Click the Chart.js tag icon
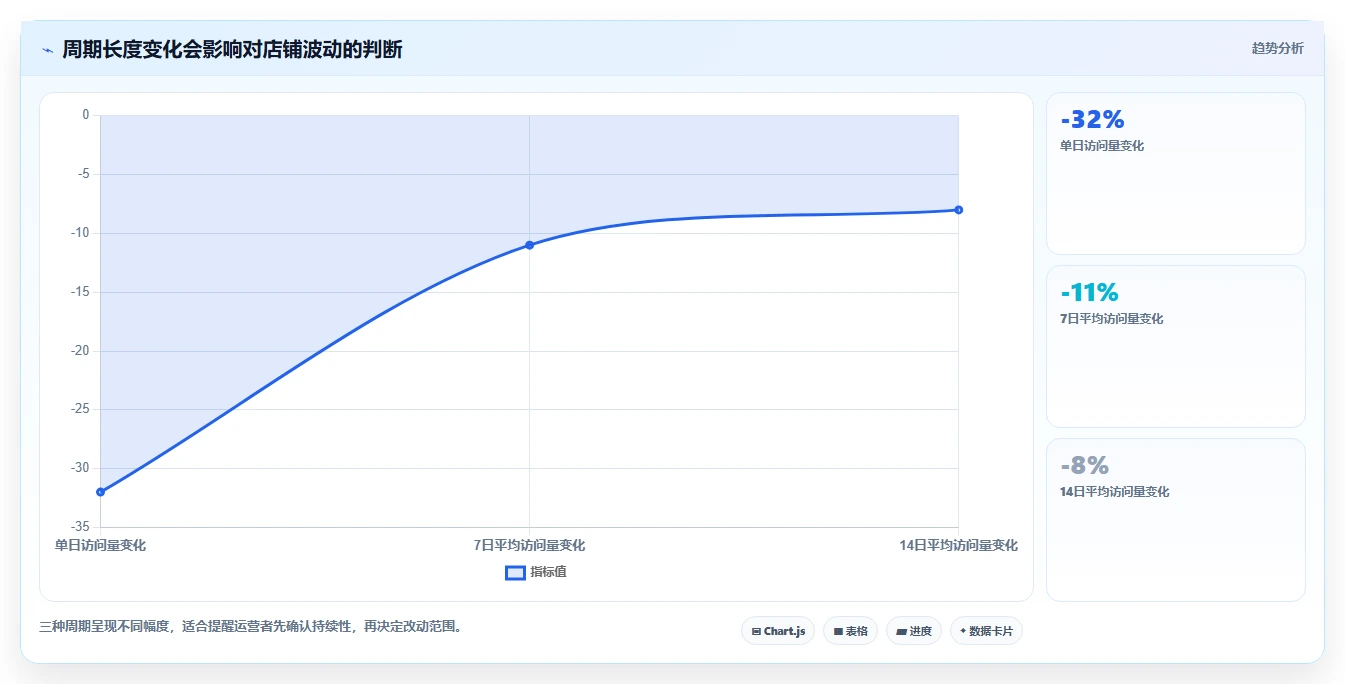 pos(756,632)
